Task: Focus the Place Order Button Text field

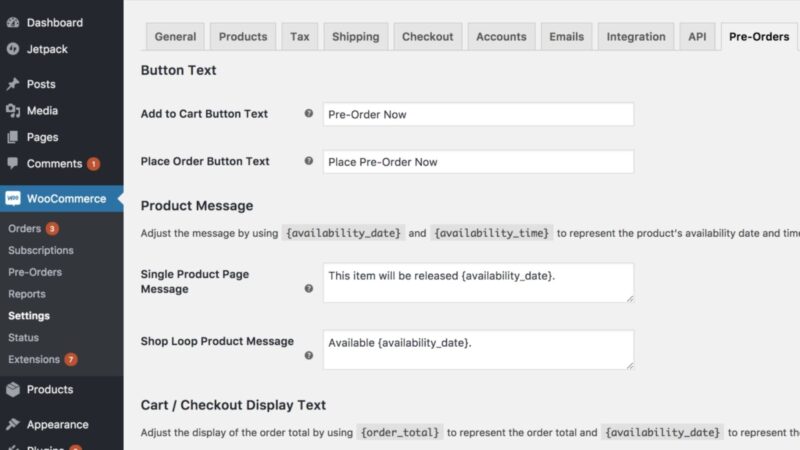Action: 478,162
